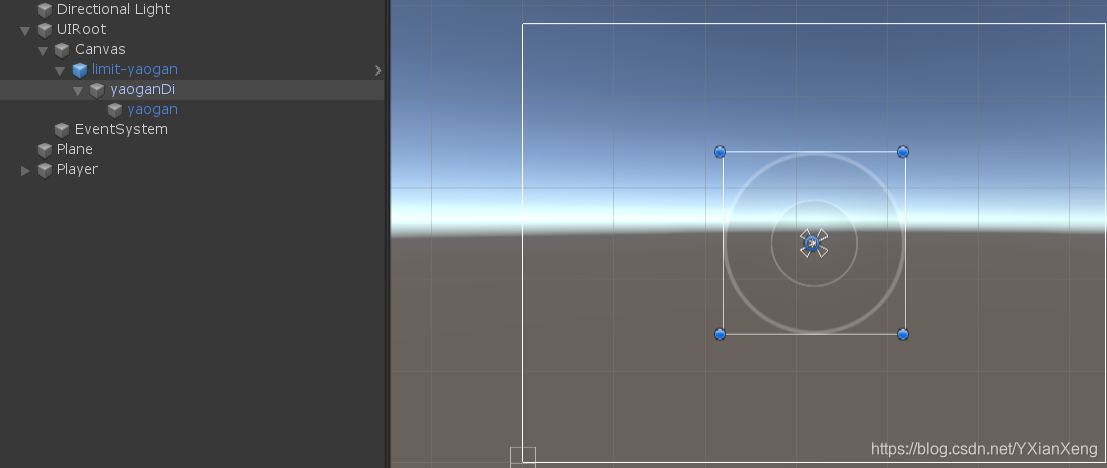Collapse the UIRoot tree node
Screen dimensions: 1107x468
coord(25,30)
